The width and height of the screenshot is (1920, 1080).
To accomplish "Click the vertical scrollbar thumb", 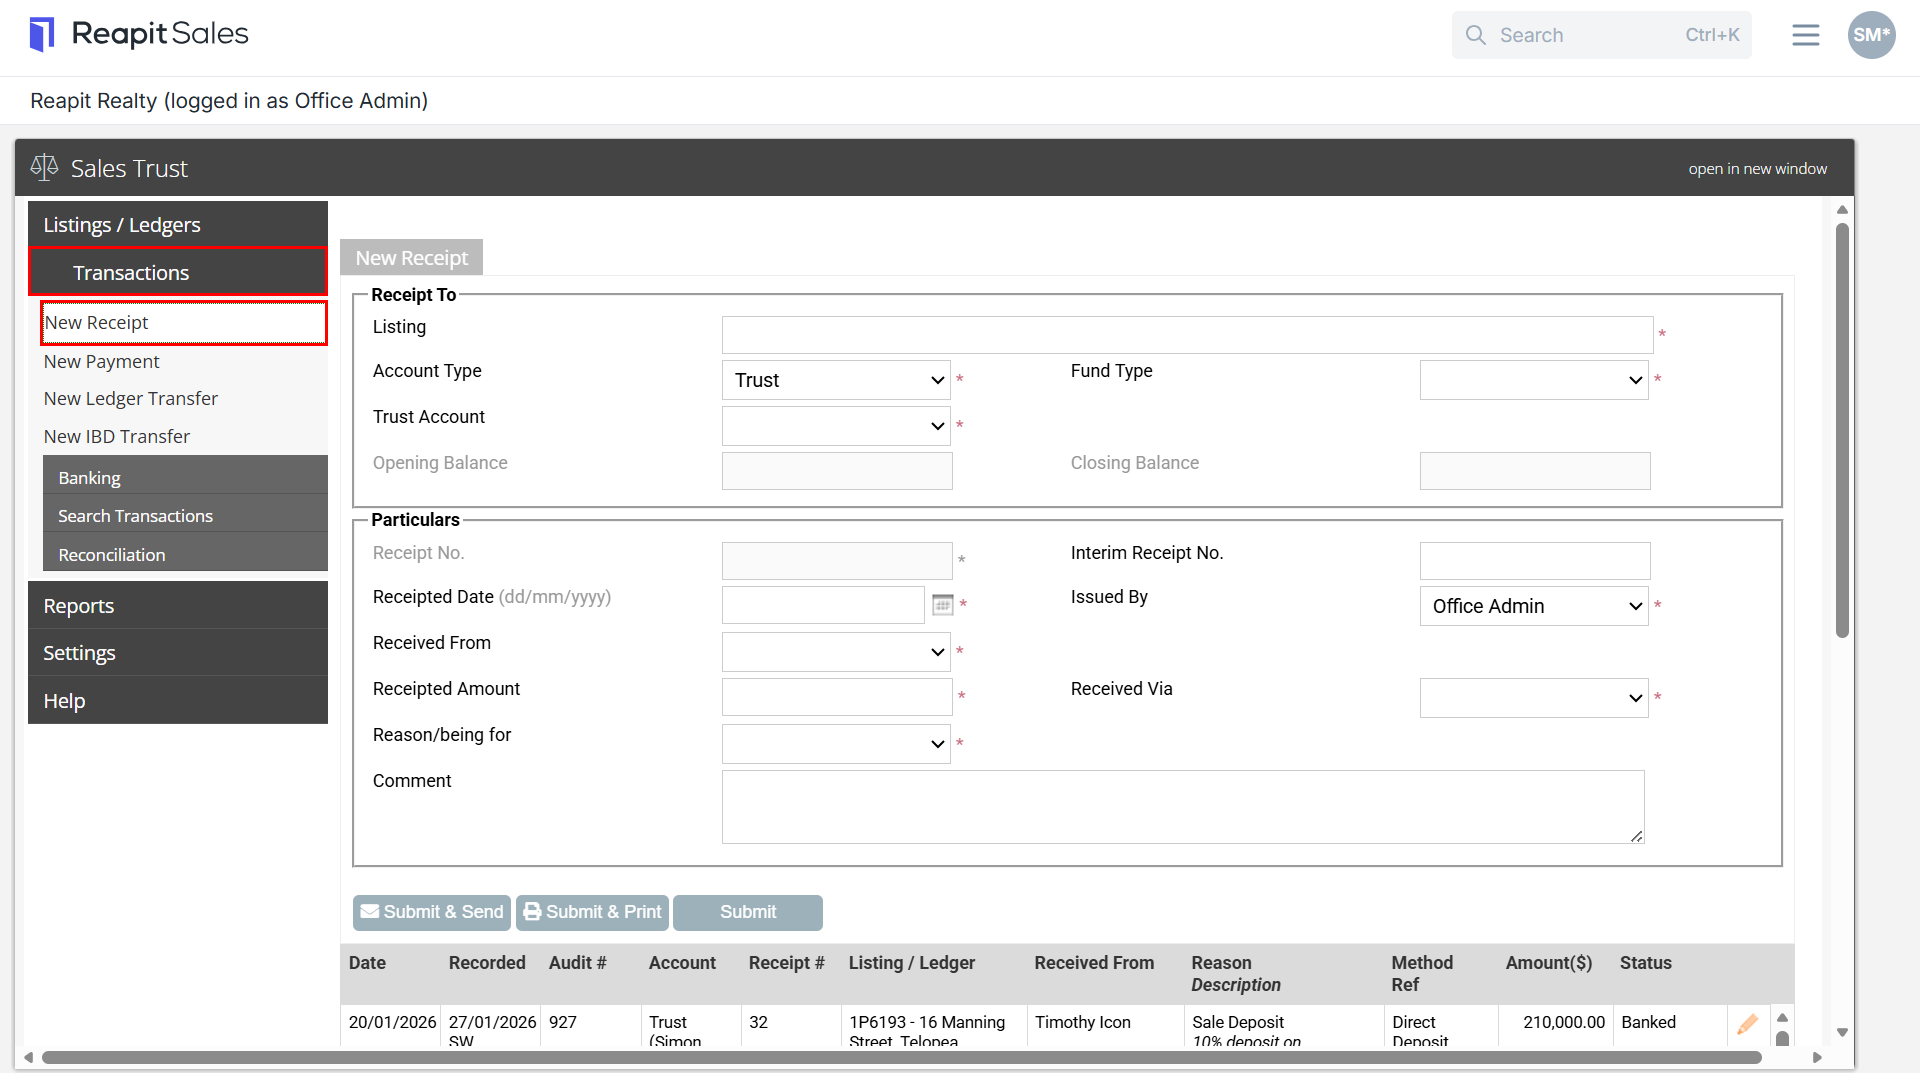I will pyautogui.click(x=1842, y=430).
